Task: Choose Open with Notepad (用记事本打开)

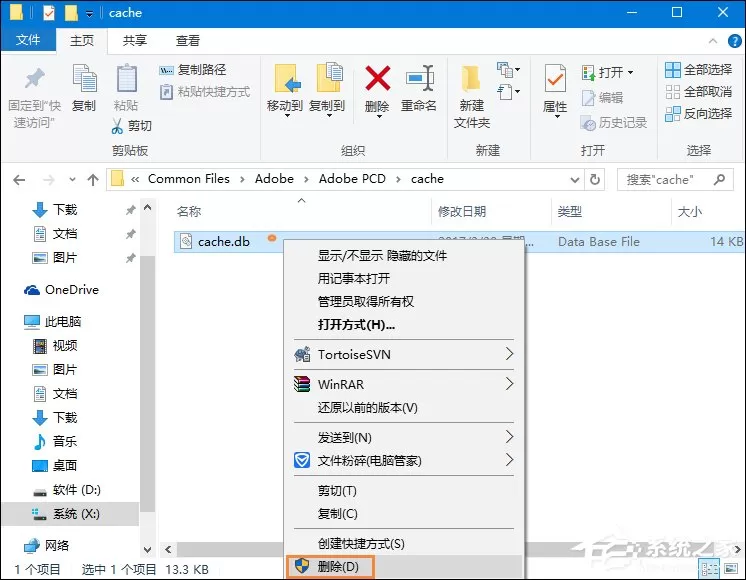Action: [x=404, y=278]
